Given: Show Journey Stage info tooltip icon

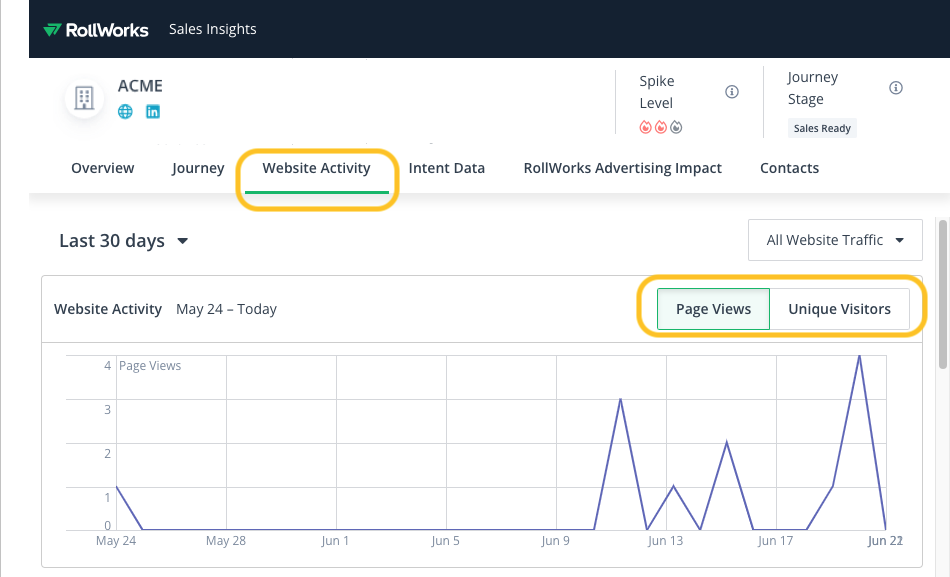Looking at the screenshot, I should (x=896, y=88).
